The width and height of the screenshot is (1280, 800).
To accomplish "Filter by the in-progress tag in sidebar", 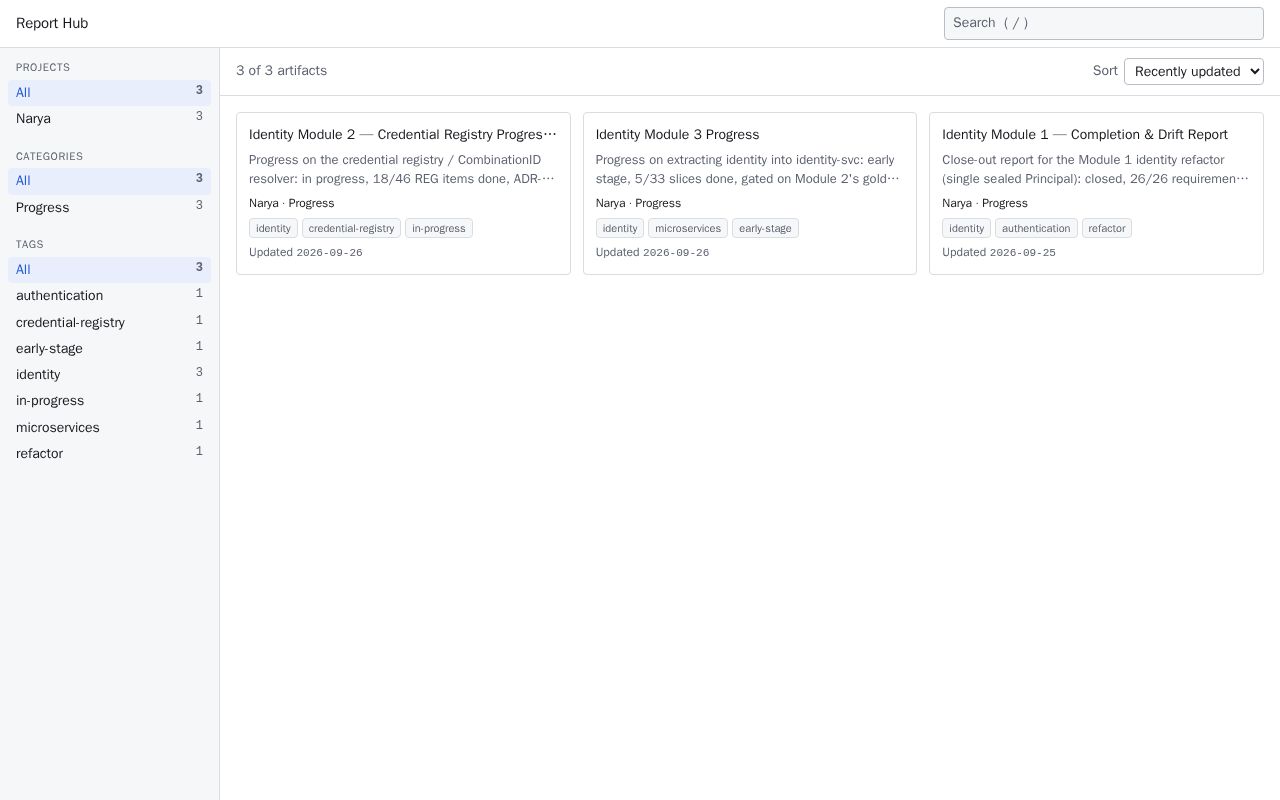I will tap(109, 400).
